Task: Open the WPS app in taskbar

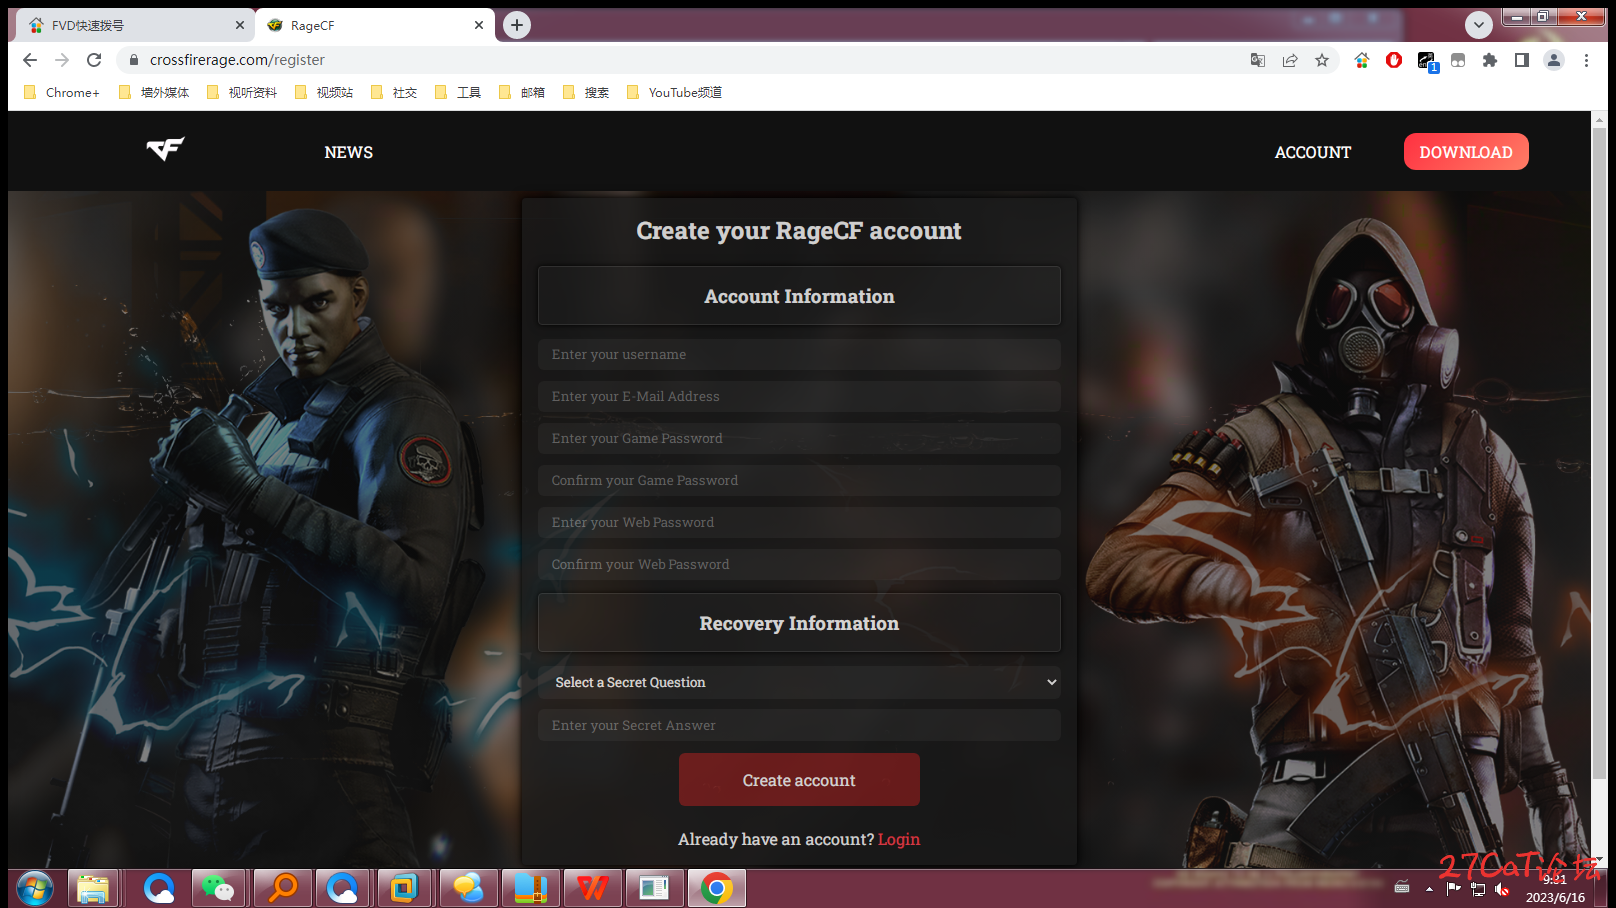Action: [593, 888]
